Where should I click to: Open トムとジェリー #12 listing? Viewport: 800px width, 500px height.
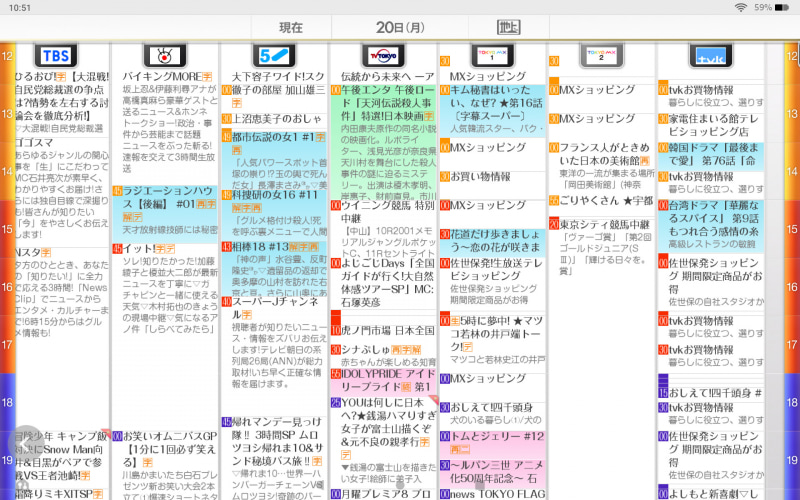(x=493, y=443)
